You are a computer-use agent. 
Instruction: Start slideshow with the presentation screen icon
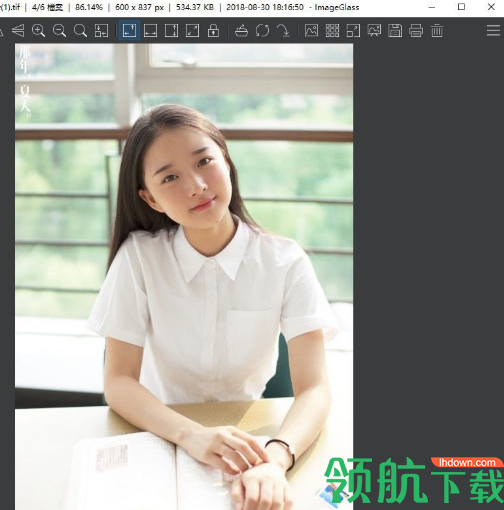[x=374, y=31]
